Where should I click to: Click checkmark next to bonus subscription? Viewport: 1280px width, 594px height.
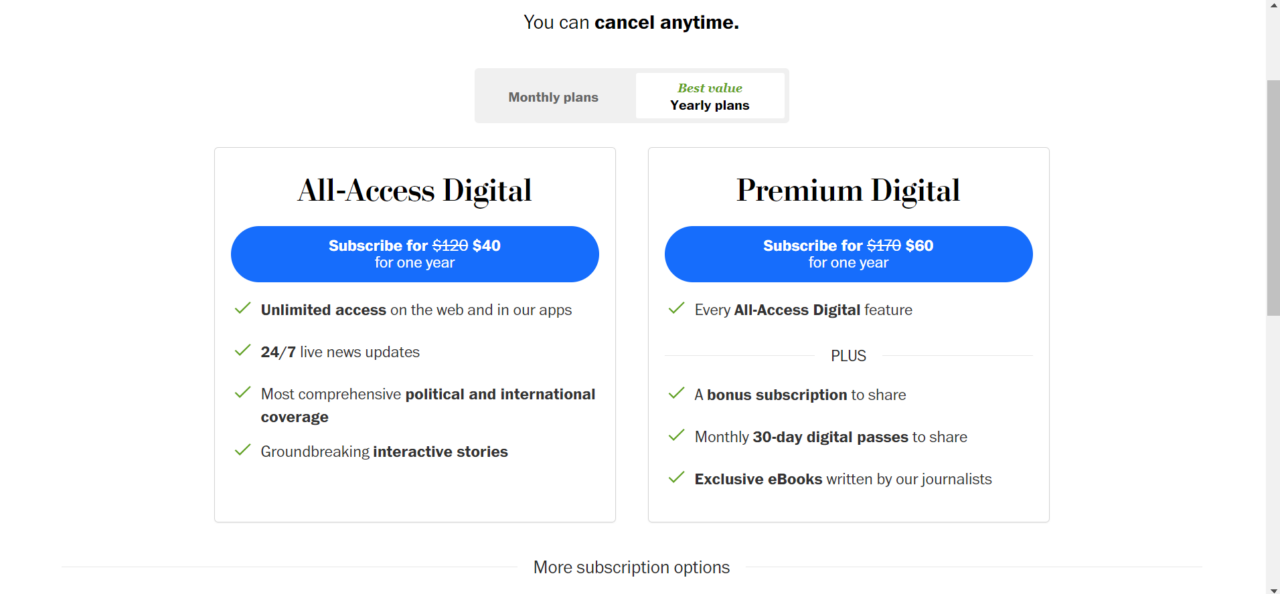(676, 394)
